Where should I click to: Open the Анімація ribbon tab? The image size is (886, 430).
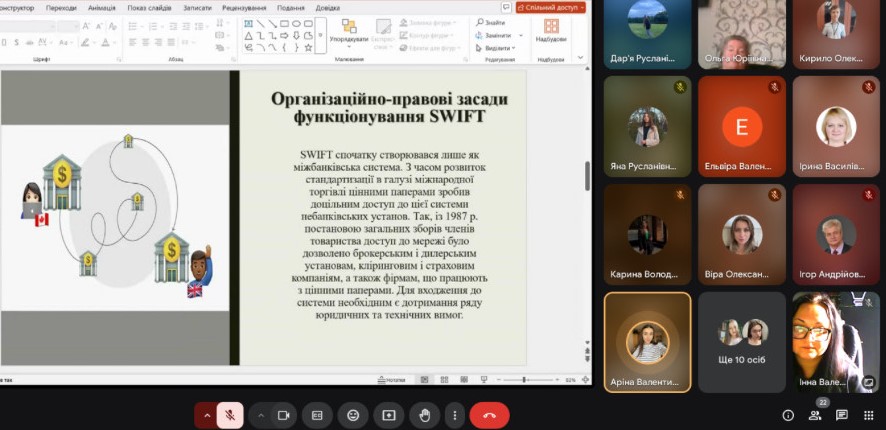pos(101,7)
